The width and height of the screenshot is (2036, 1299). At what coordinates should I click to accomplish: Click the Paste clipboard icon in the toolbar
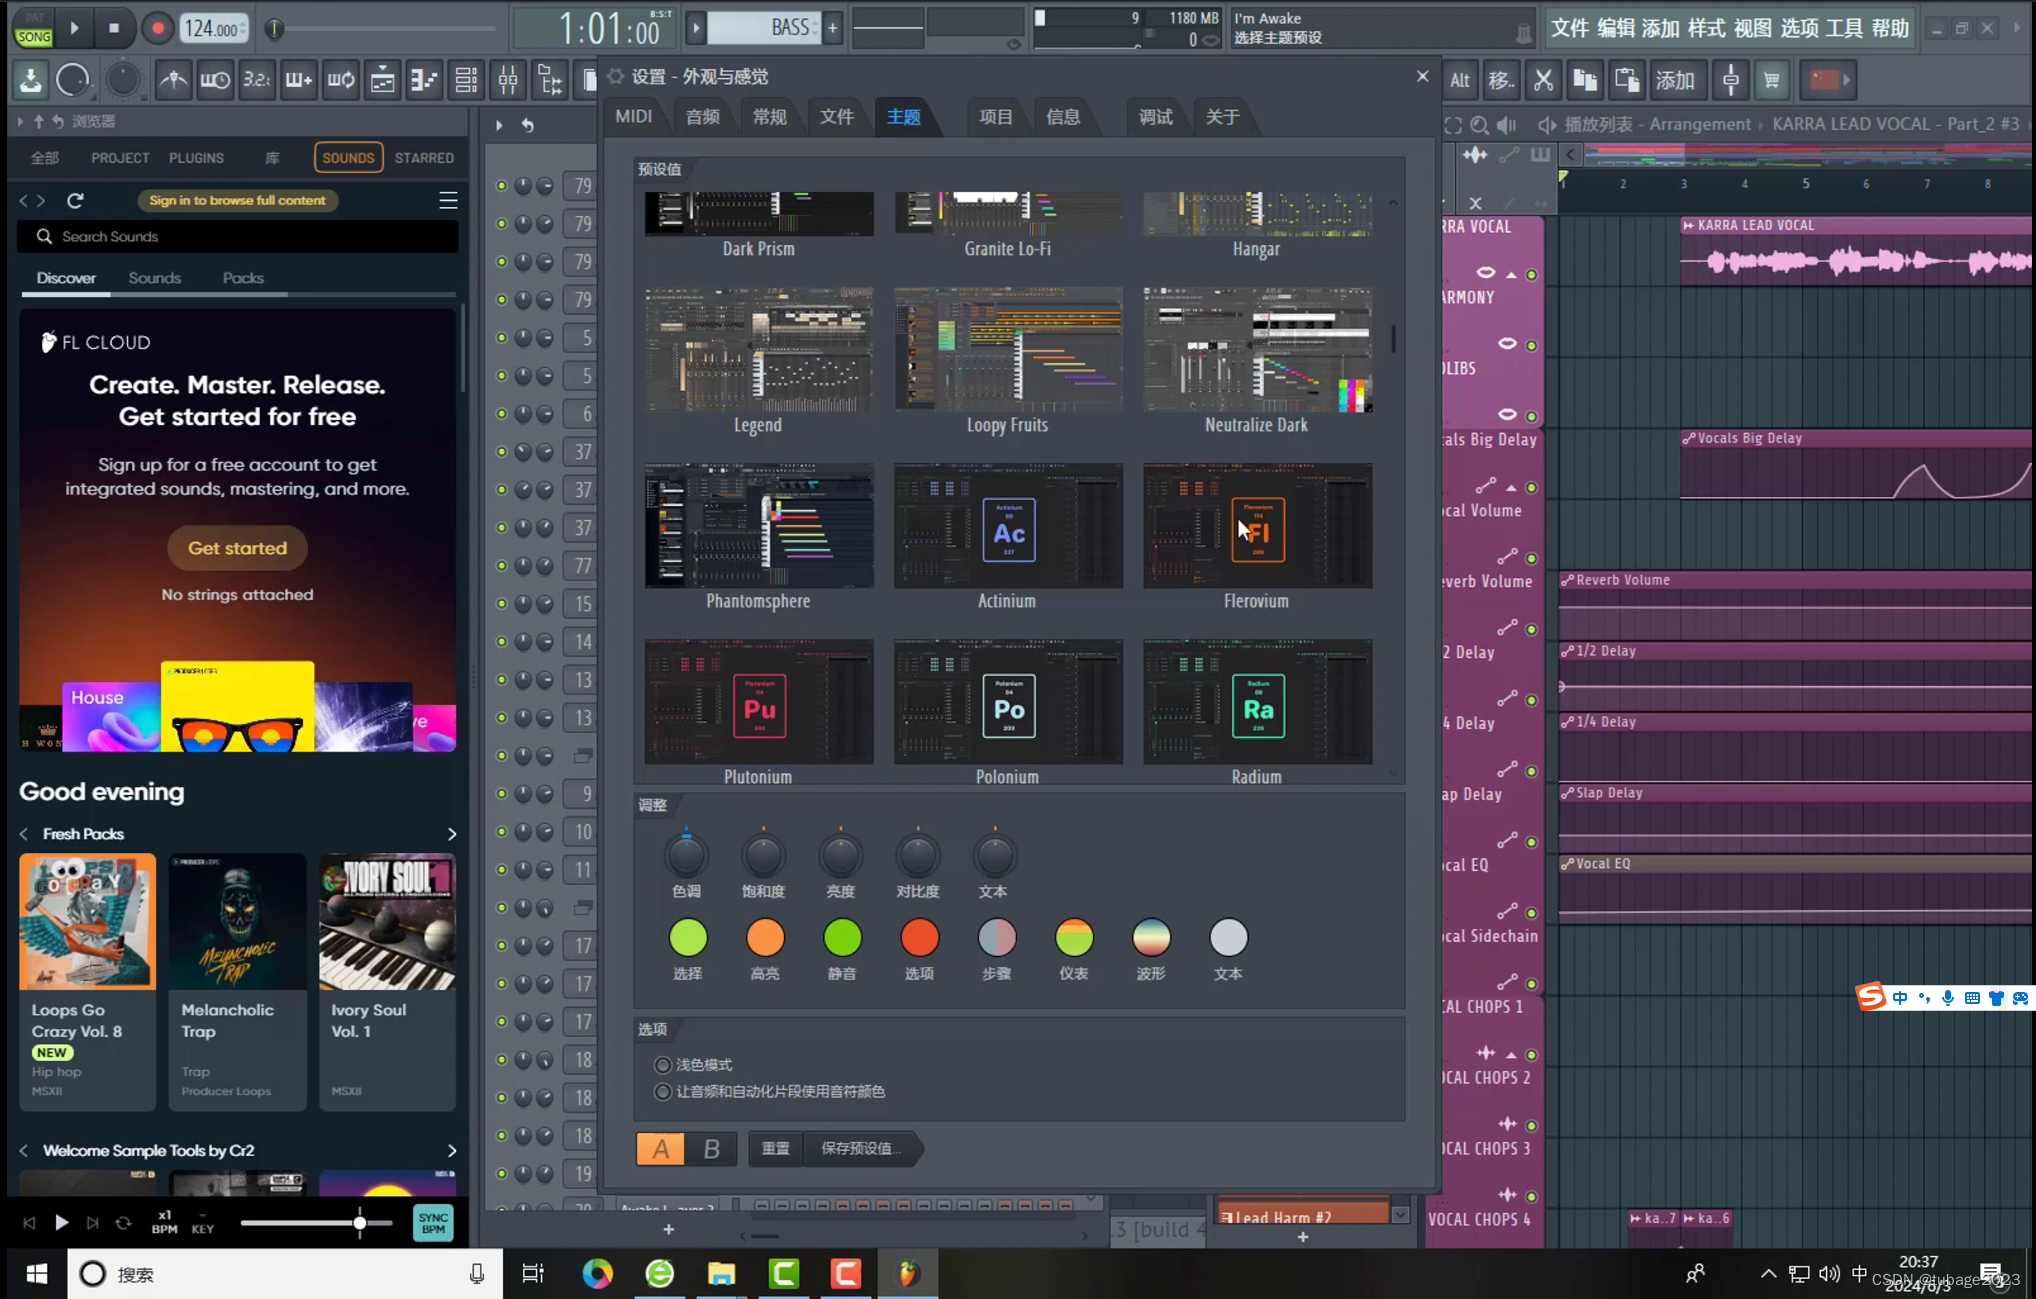(x=1627, y=80)
